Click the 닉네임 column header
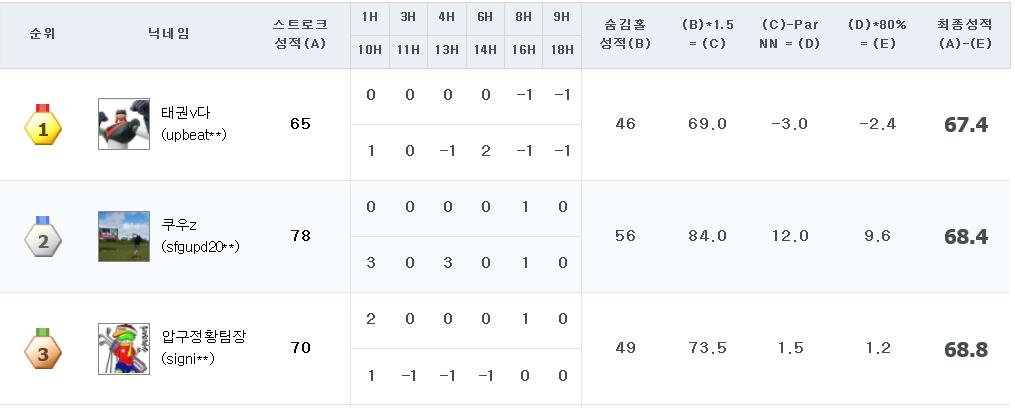This screenshot has height=408, width=1015. (x=167, y=34)
